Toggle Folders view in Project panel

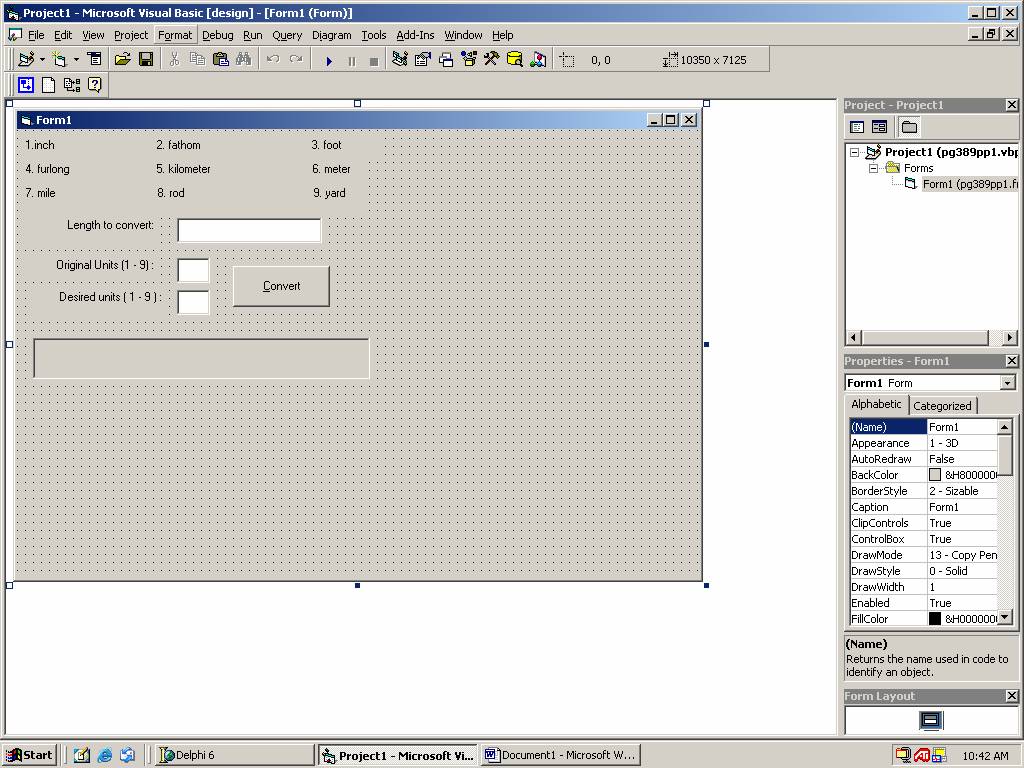coord(909,127)
